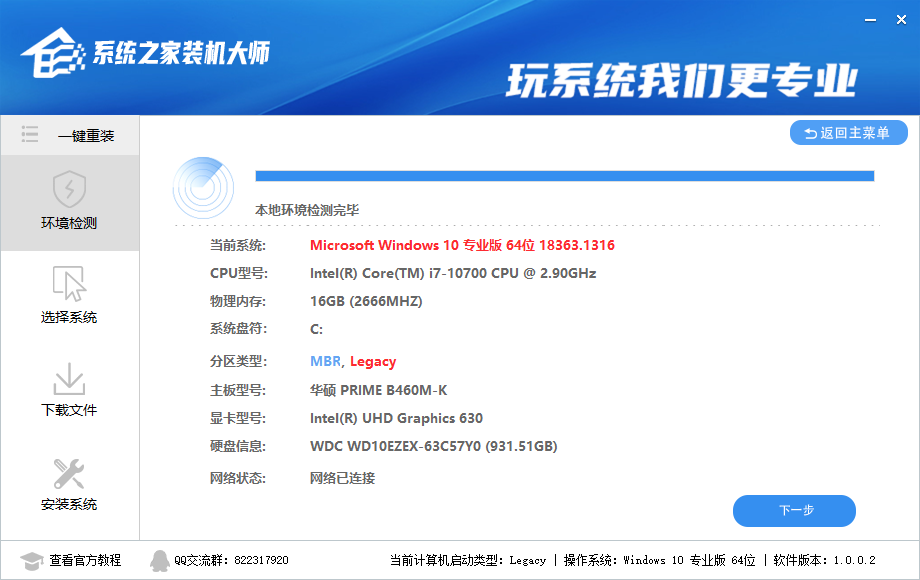
Task: Click the list icon beside 一键重装
Action: coord(30,134)
